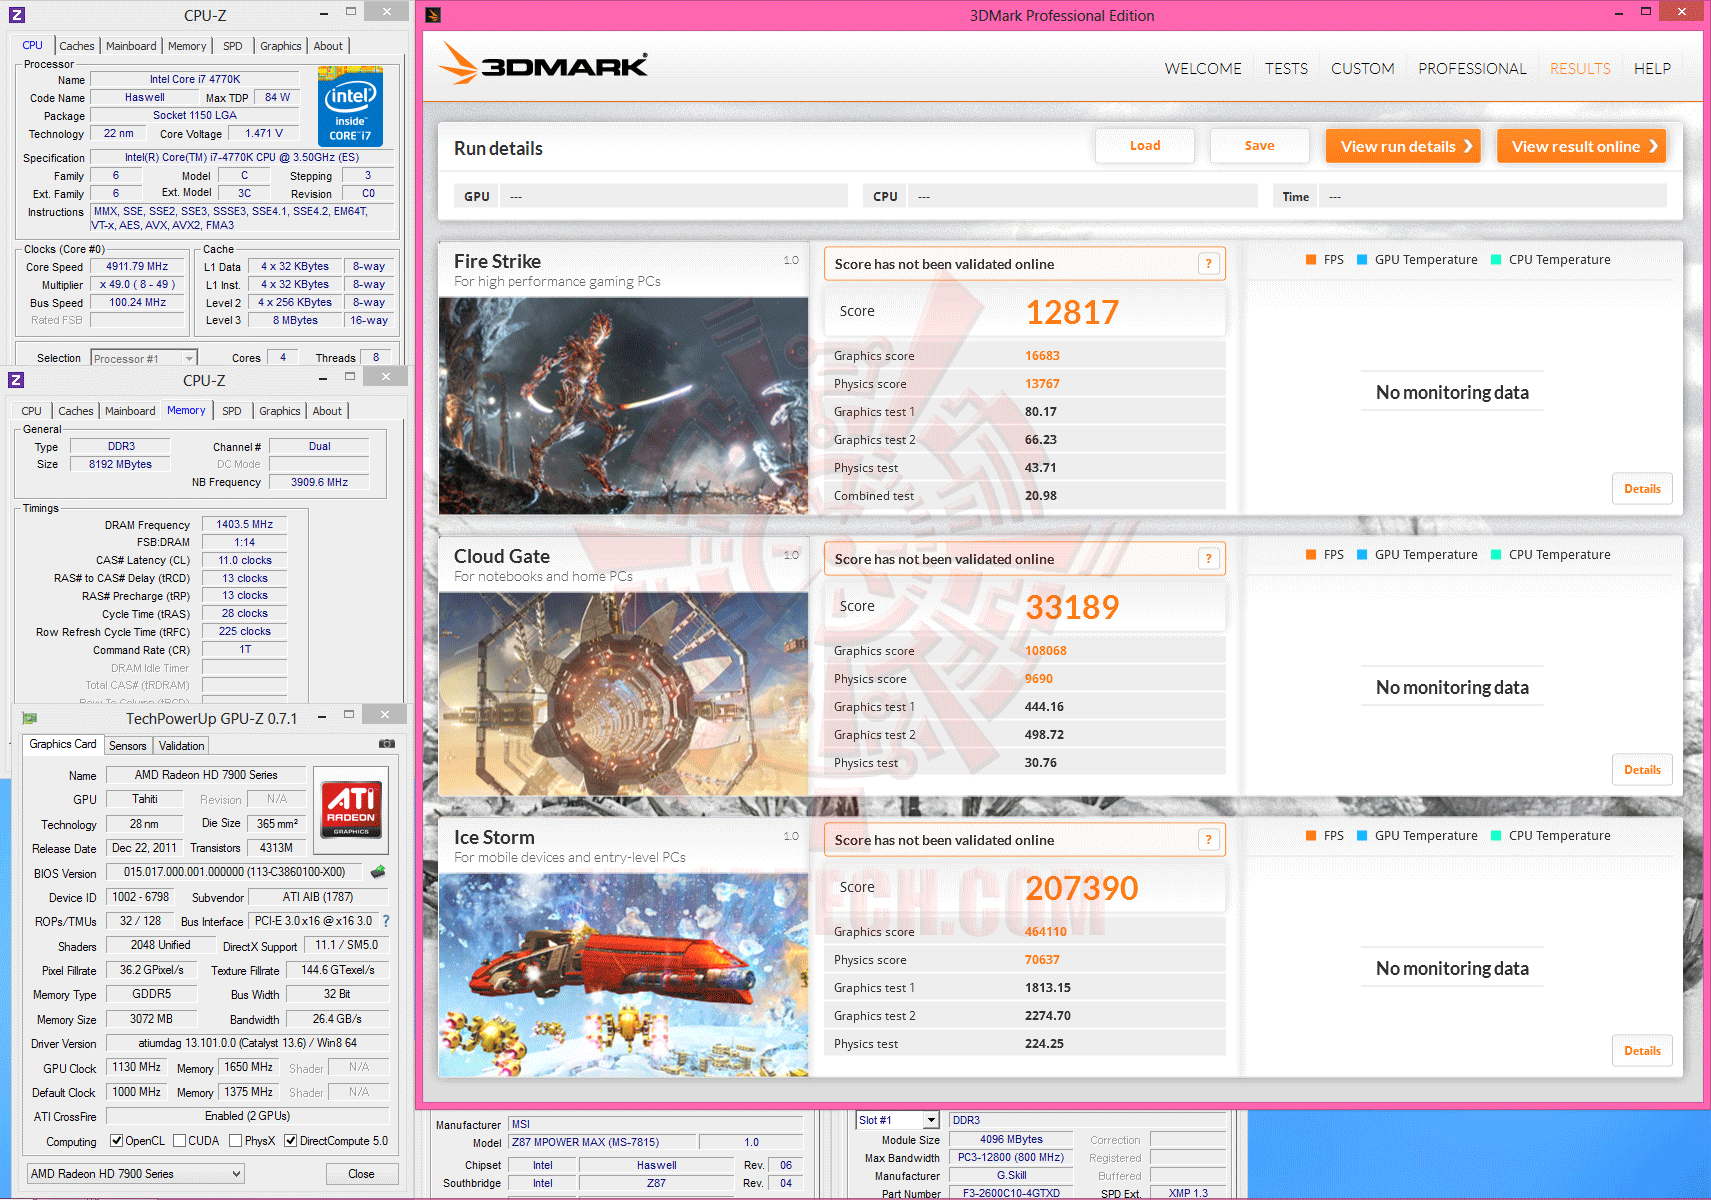Open Details for the Cloud Gate result
This screenshot has width=1711, height=1200.
click(1642, 770)
